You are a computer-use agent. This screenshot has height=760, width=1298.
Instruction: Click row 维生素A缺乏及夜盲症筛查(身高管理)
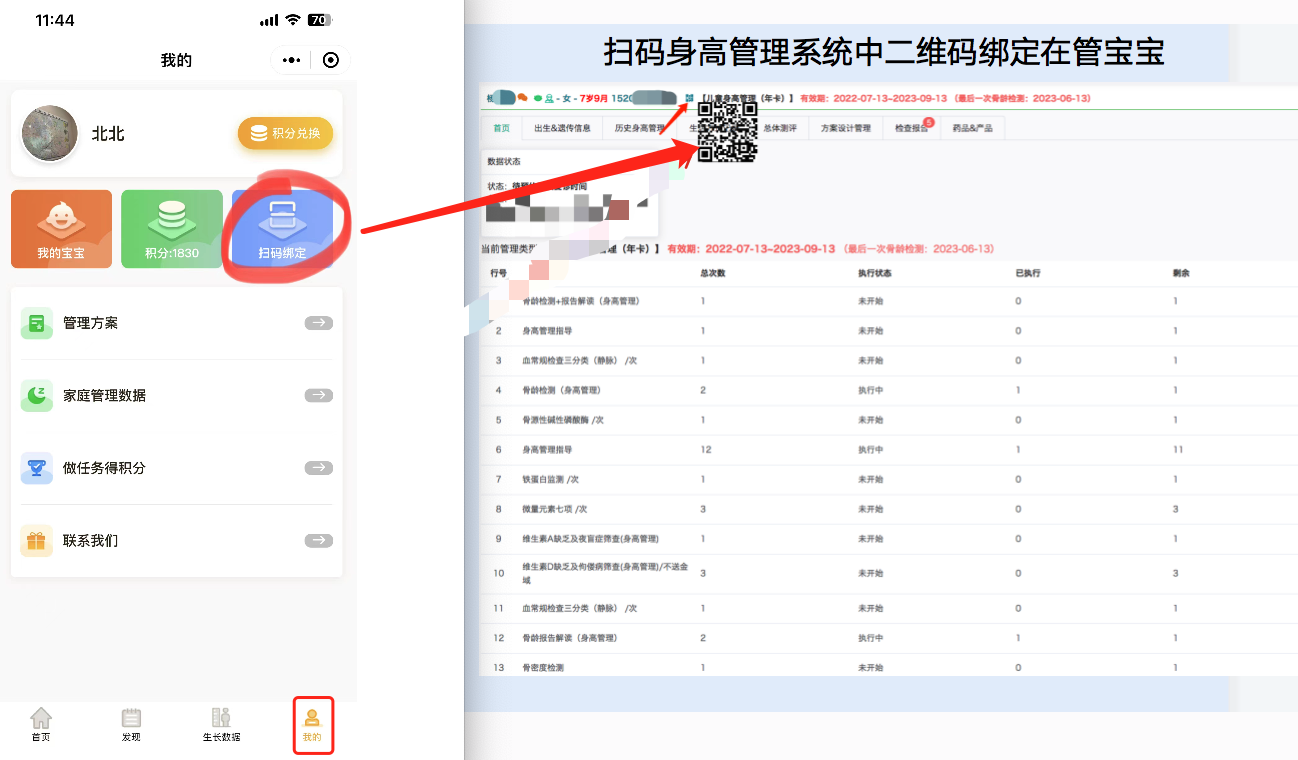point(890,539)
